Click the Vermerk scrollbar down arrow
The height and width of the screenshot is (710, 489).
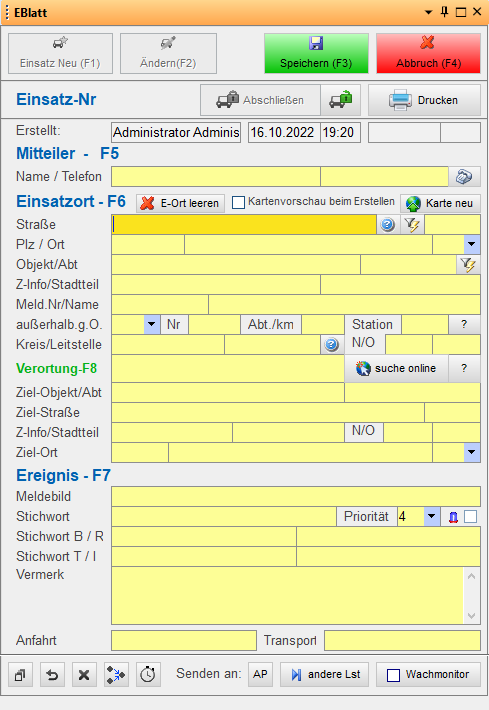tap(471, 616)
